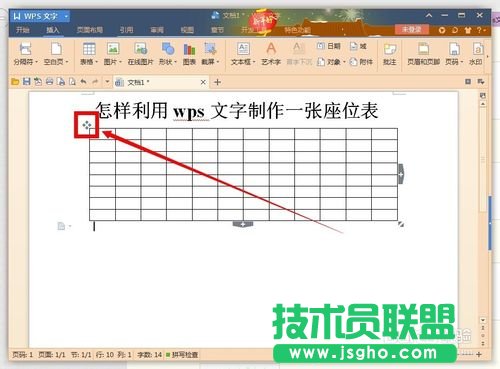
Task: Start a screen capture (截屏)
Action: 210,53
